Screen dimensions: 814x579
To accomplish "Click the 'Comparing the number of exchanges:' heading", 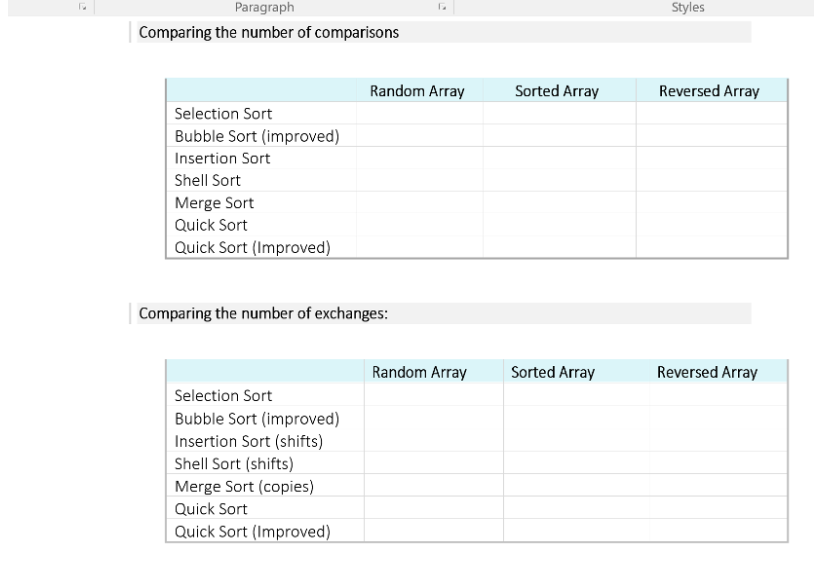I will (x=263, y=313).
